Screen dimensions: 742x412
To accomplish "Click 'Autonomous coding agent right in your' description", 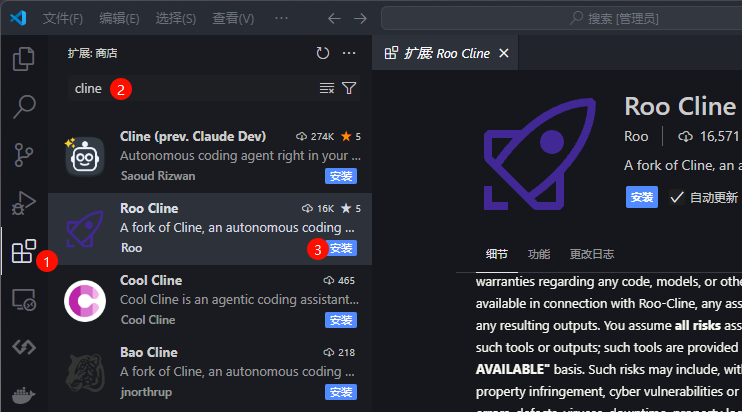I will [240, 156].
